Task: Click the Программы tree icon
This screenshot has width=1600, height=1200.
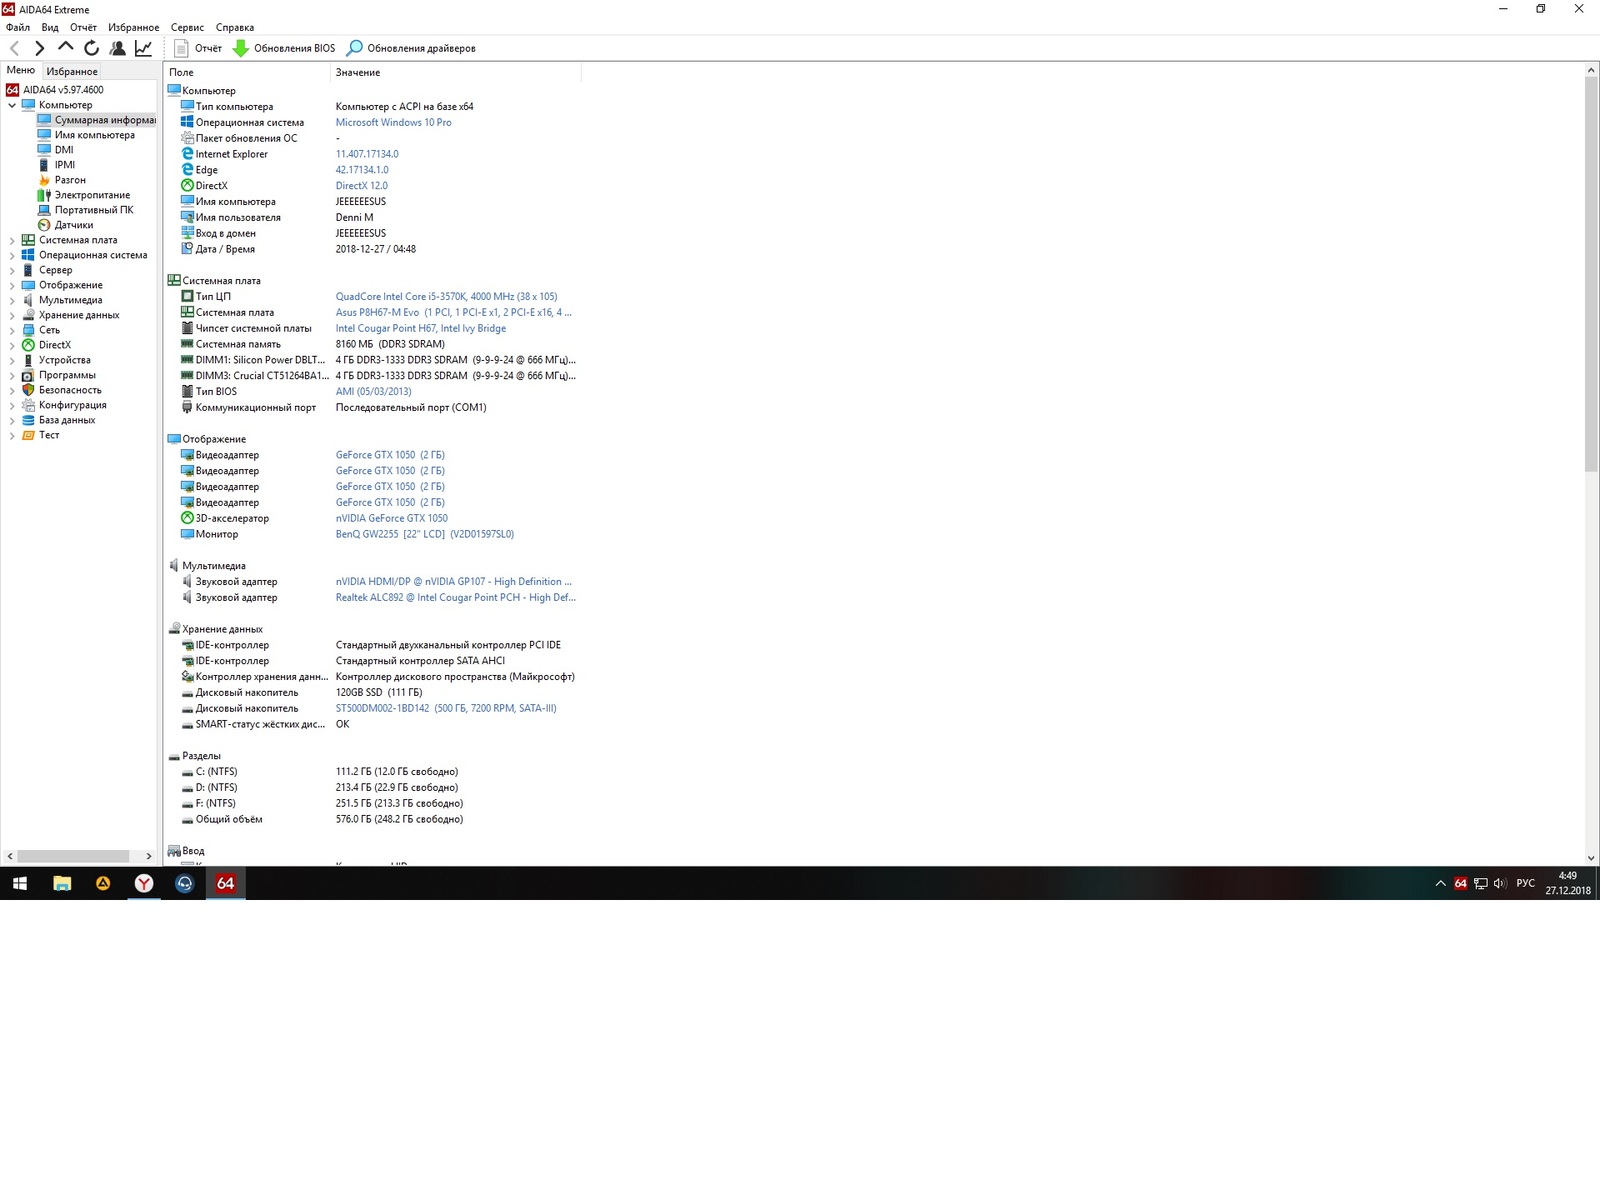Action: point(28,375)
